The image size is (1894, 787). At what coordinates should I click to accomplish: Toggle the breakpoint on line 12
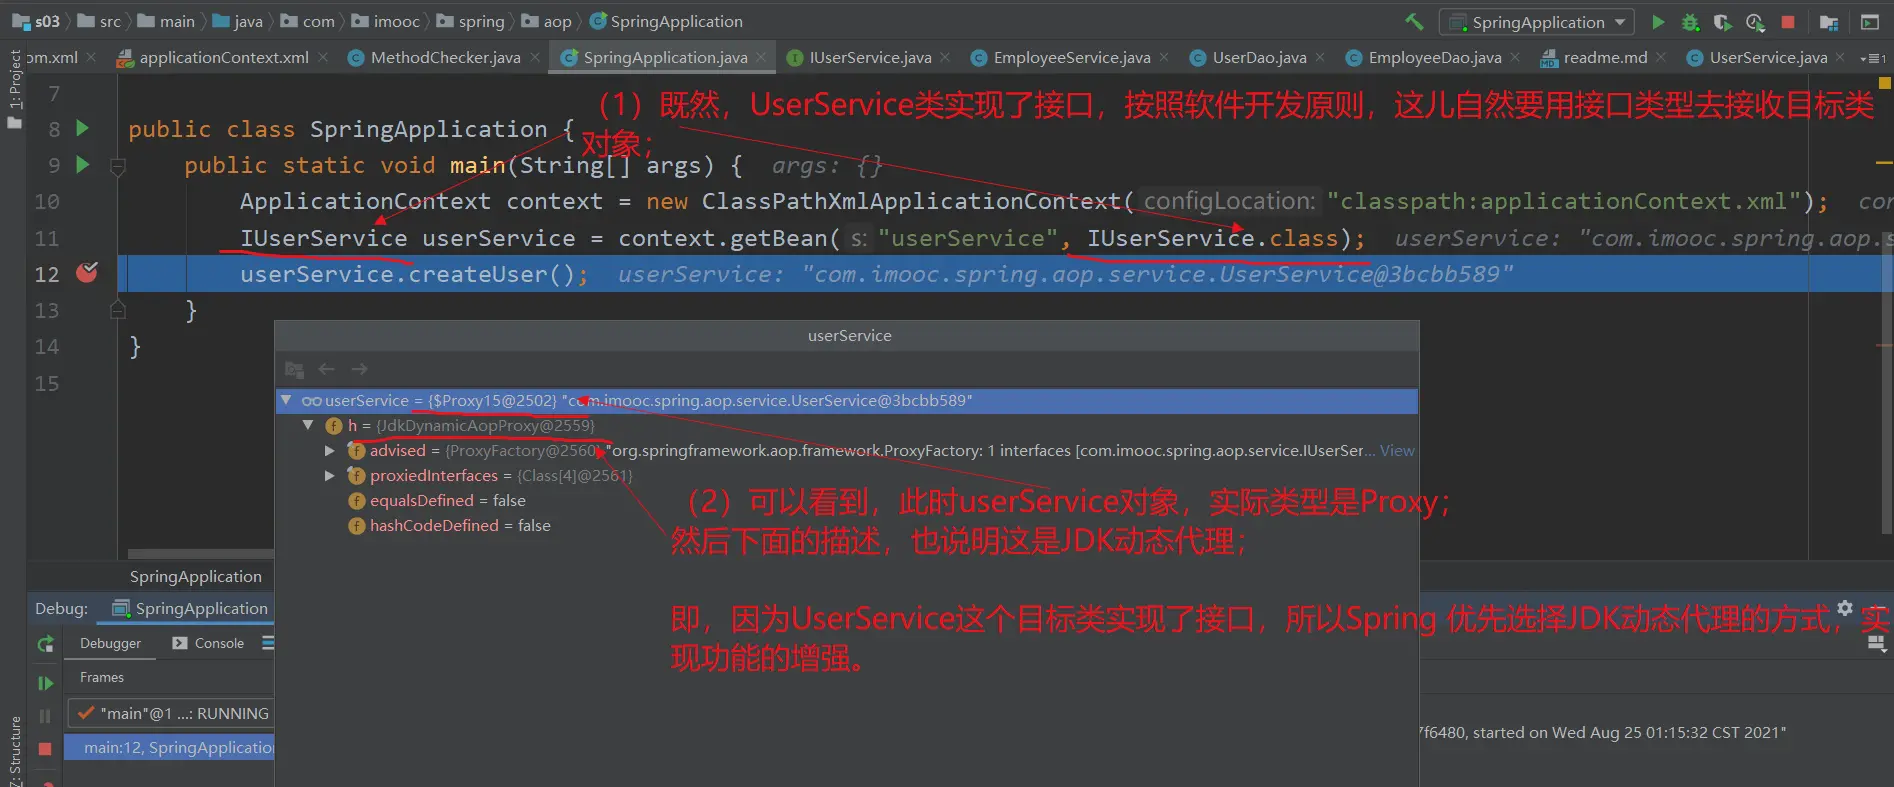[x=87, y=272]
